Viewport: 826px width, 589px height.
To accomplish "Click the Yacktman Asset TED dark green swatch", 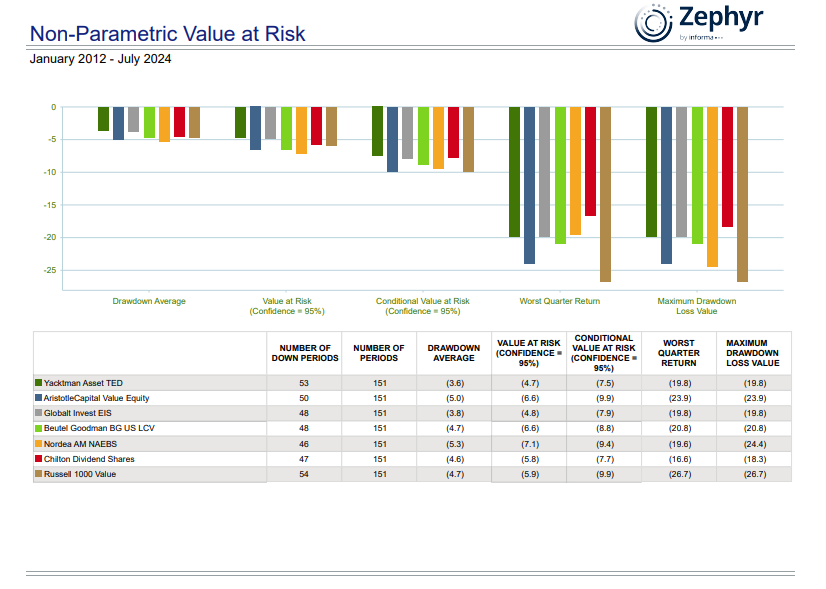I will coord(39,383).
